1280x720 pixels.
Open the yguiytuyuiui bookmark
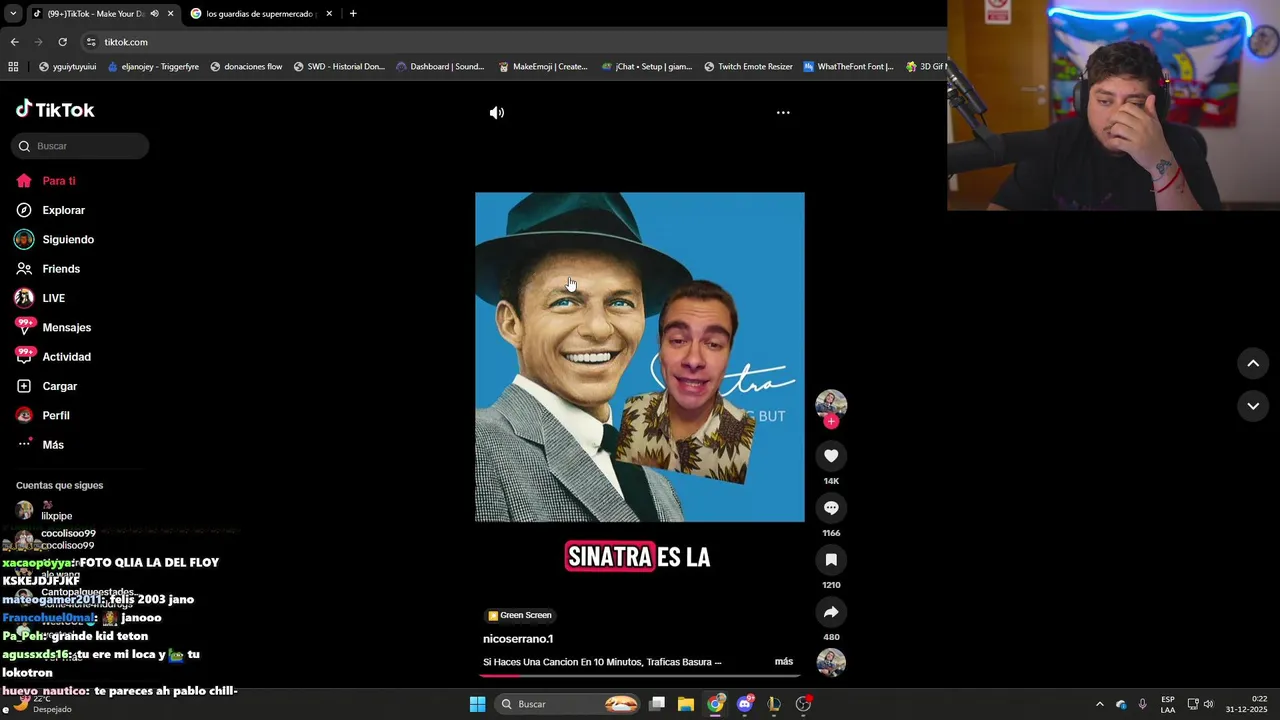tap(67, 67)
